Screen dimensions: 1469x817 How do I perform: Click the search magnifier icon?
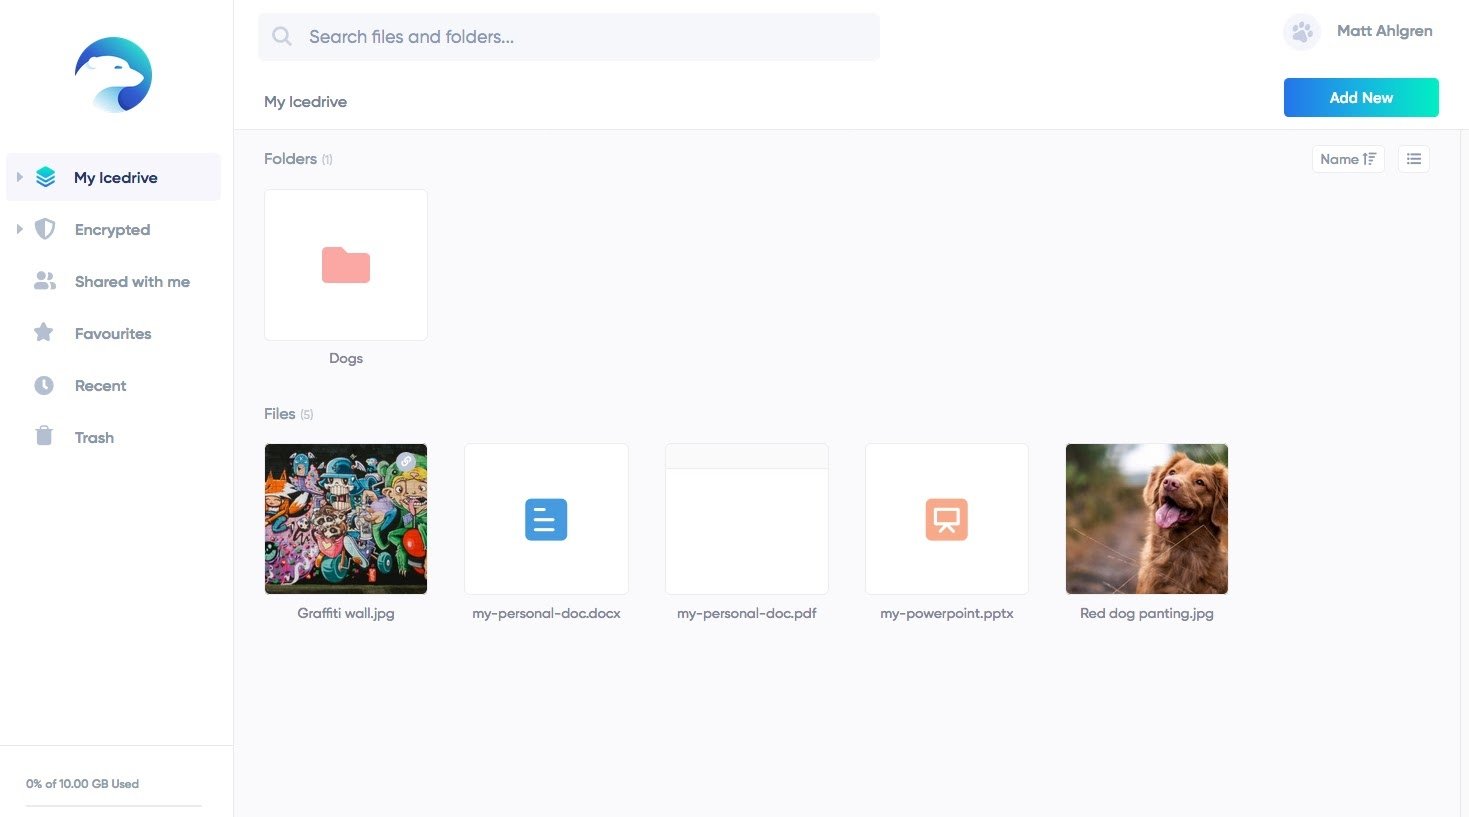(282, 37)
